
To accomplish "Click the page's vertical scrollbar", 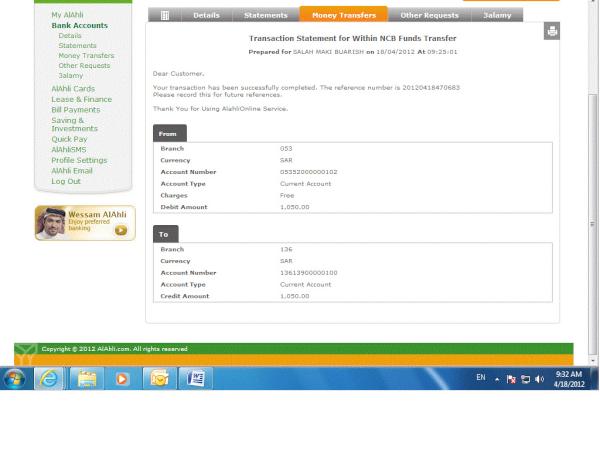I will point(592,225).
